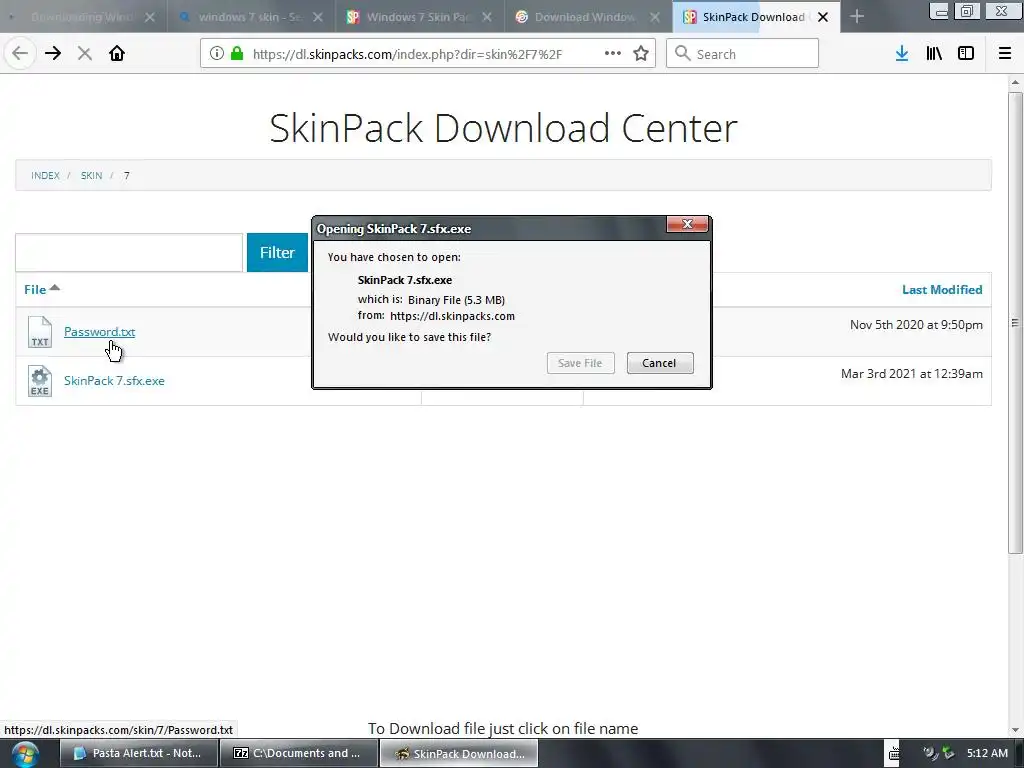Close the Download Windows tab
The height and width of the screenshot is (768, 1024).
[x=655, y=17]
